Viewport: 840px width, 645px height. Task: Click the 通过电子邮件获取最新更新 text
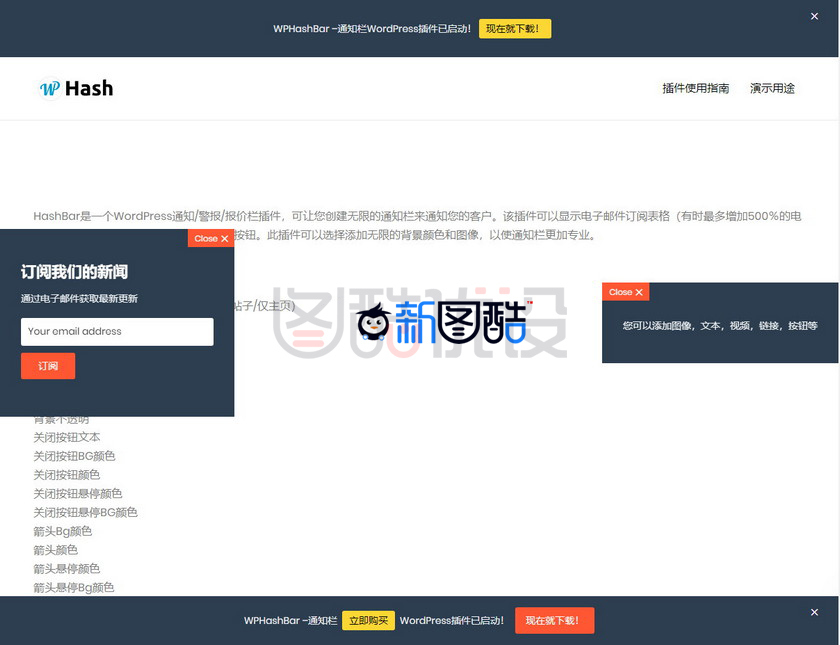point(79,299)
